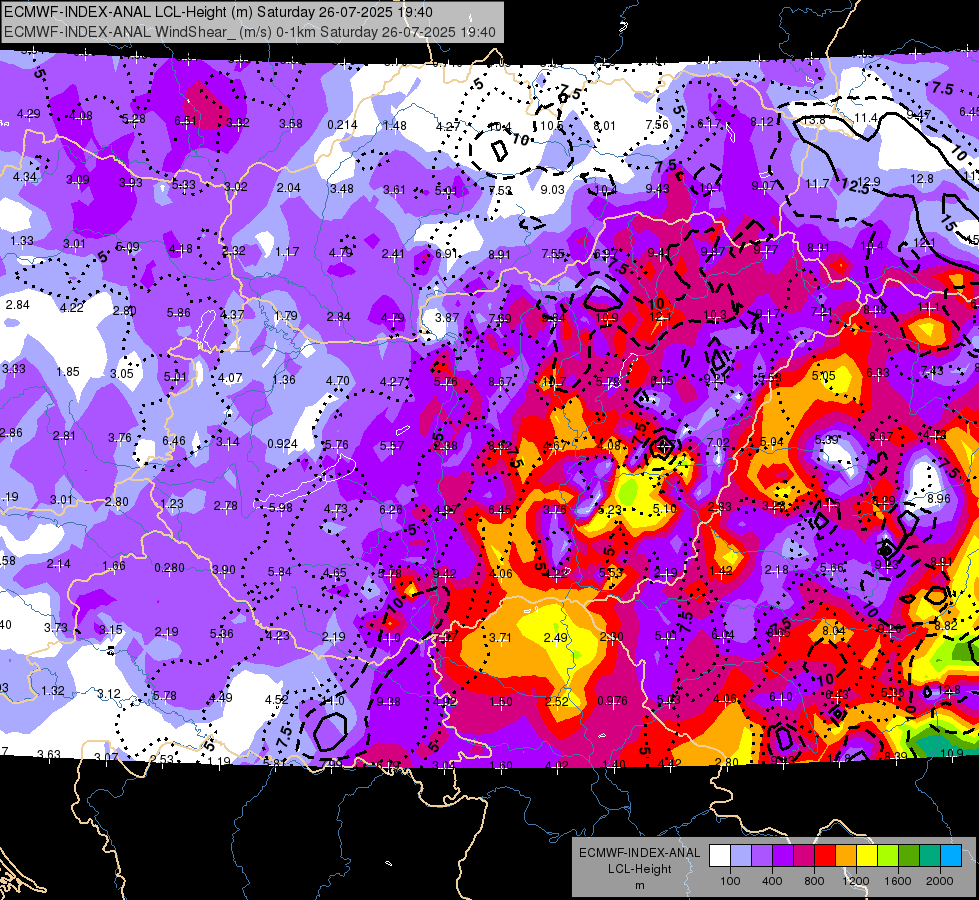The height and width of the screenshot is (900, 979).
Task: Click the grid value 1.50
Action: click(x=501, y=701)
